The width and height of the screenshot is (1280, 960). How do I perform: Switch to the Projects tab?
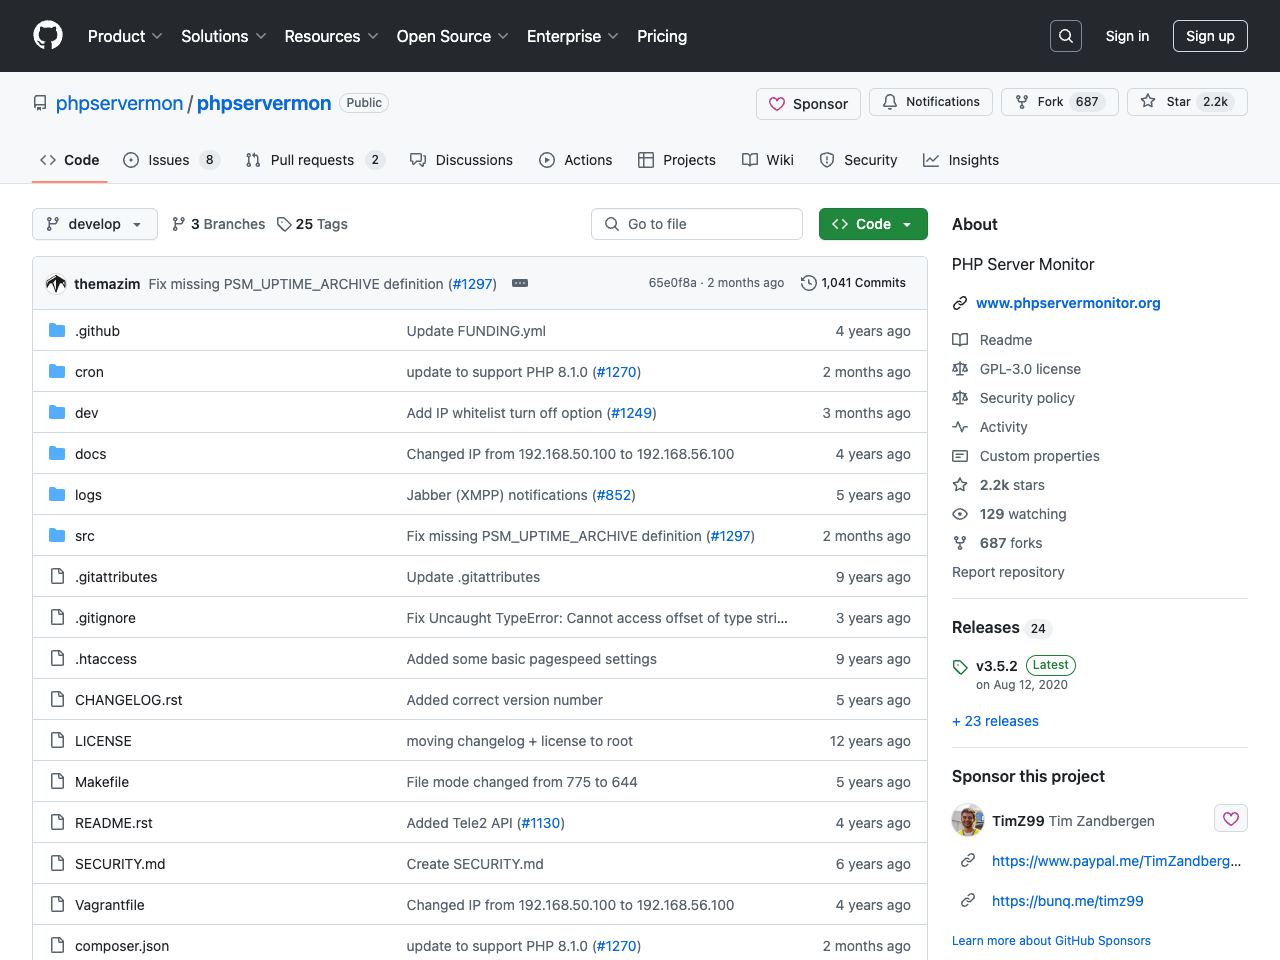677,160
